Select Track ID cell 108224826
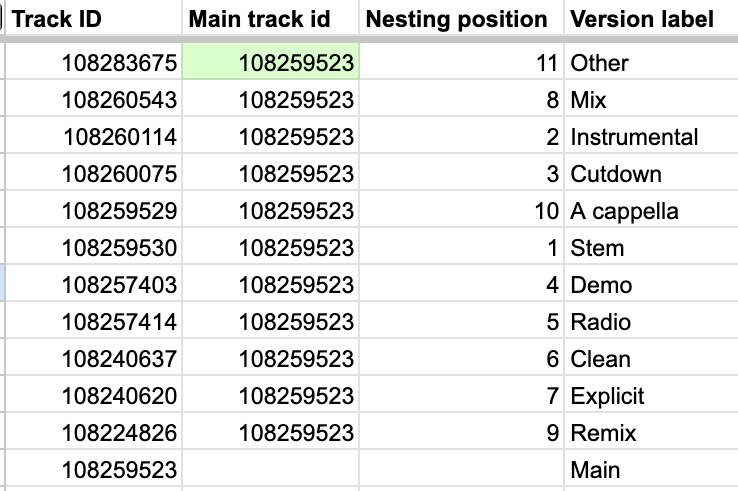 coord(94,431)
